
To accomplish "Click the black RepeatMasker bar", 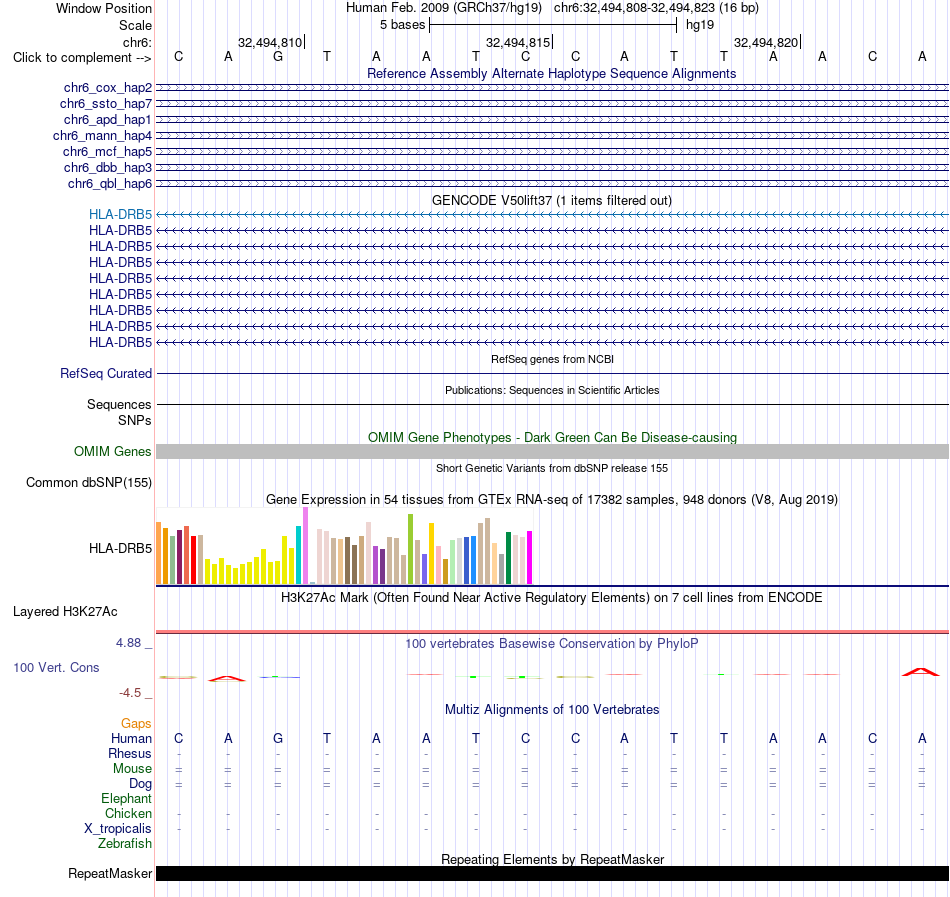I will tap(552, 873).
